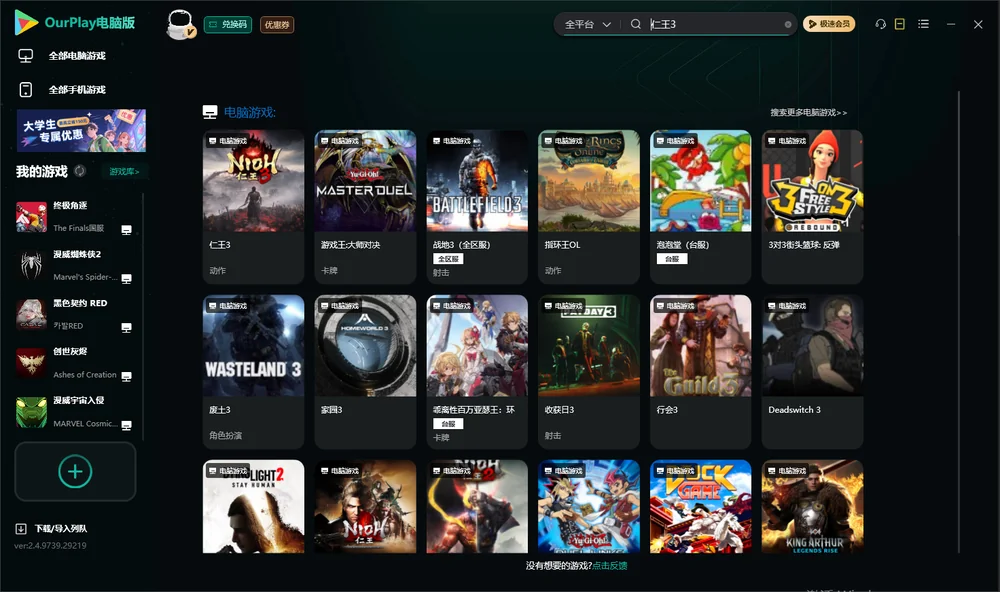This screenshot has height=592, width=1000.
Task: Open the King Arthur game cover
Action: tap(812, 507)
